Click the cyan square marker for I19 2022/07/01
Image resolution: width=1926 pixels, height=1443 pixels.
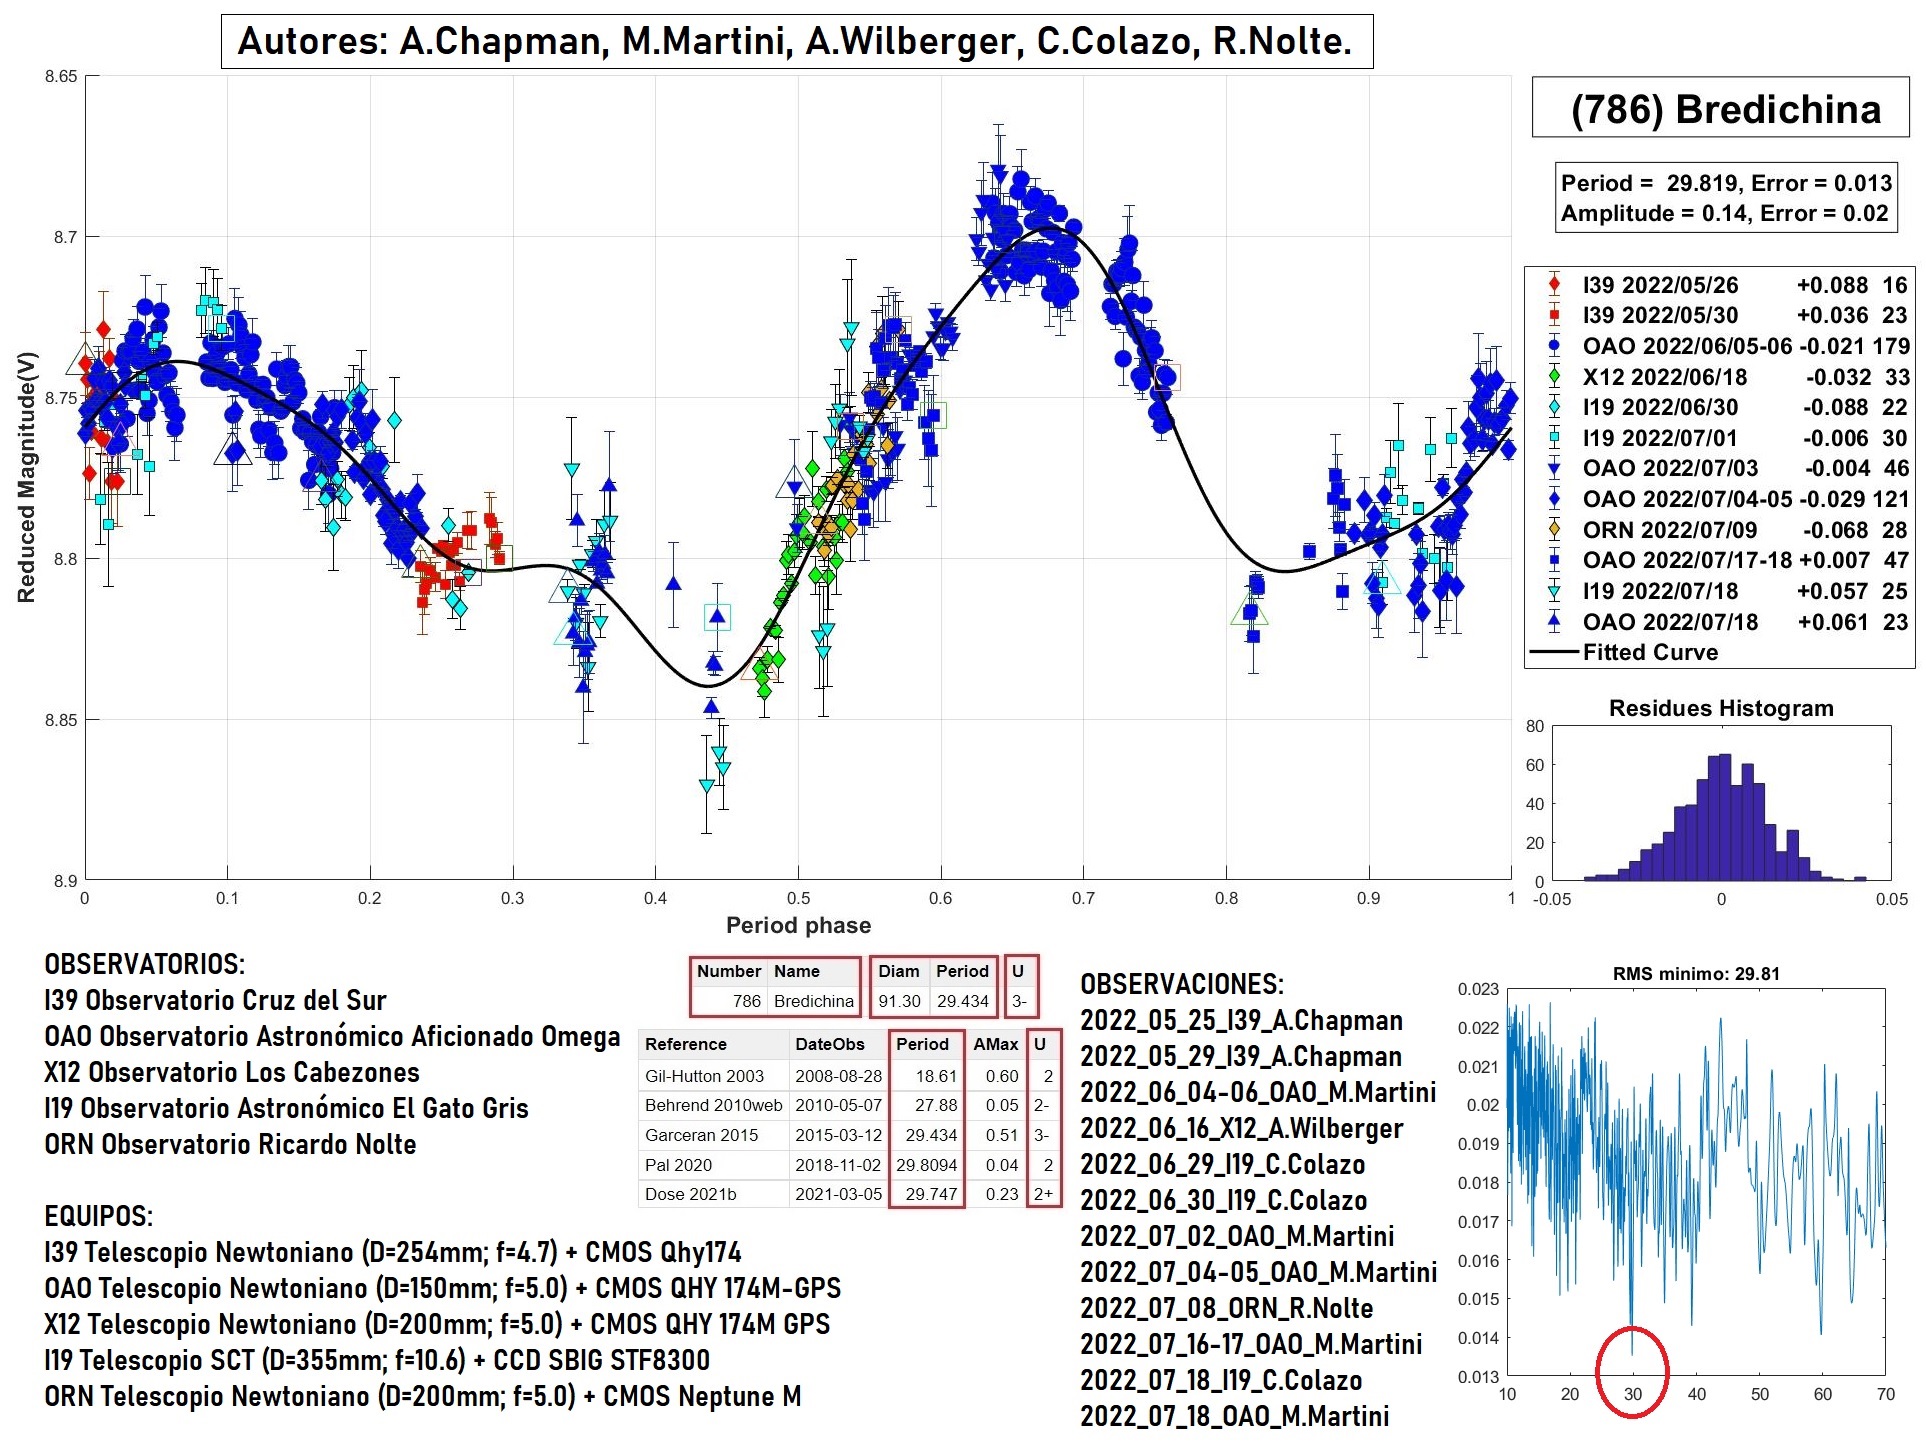pos(1553,438)
